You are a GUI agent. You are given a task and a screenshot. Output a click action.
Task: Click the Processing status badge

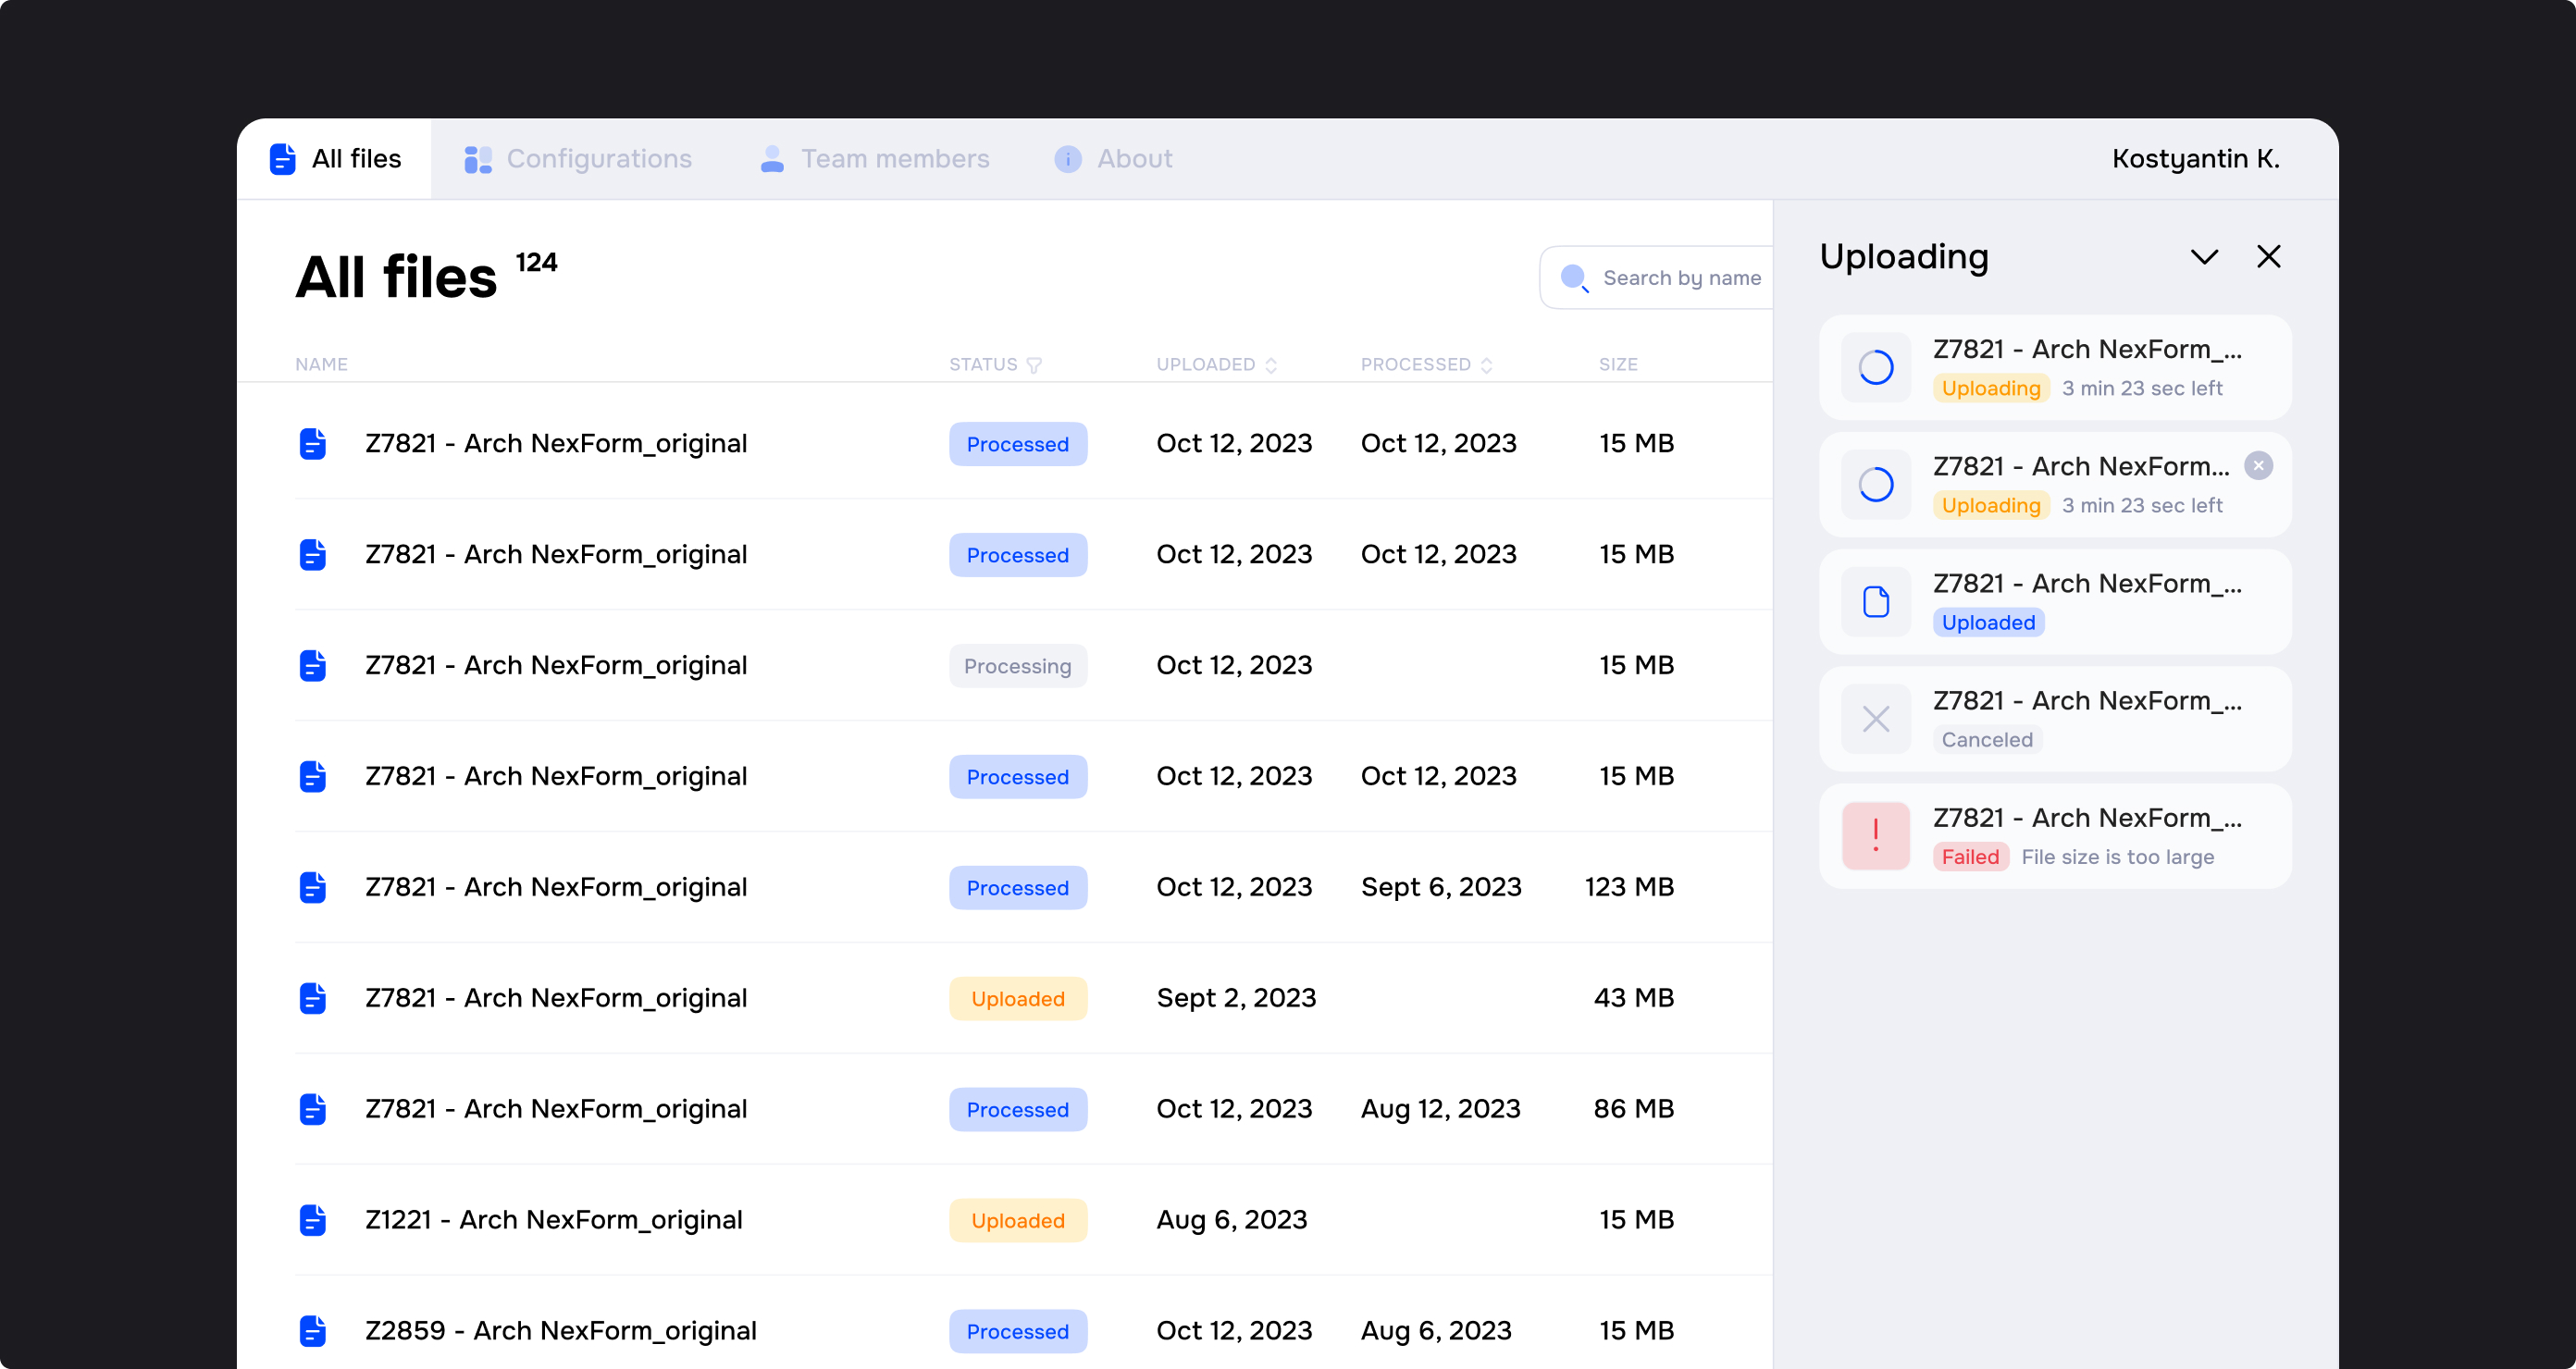[x=1017, y=666]
